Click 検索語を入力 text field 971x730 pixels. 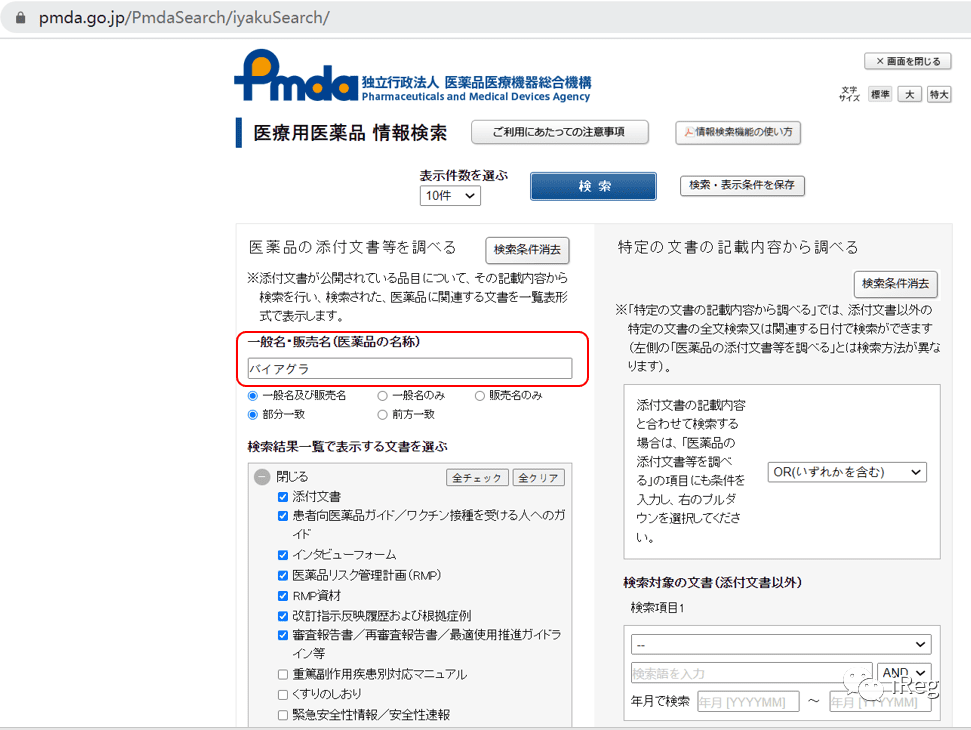pyautogui.click(x=751, y=673)
